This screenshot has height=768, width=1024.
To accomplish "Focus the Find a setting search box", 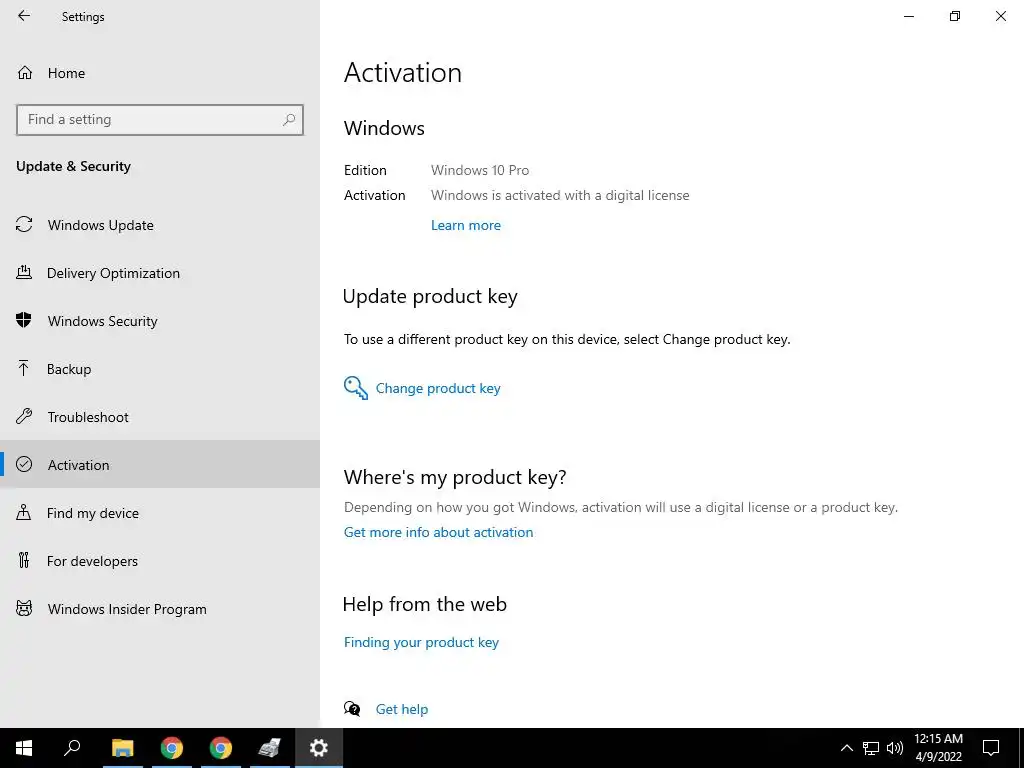I will point(159,120).
